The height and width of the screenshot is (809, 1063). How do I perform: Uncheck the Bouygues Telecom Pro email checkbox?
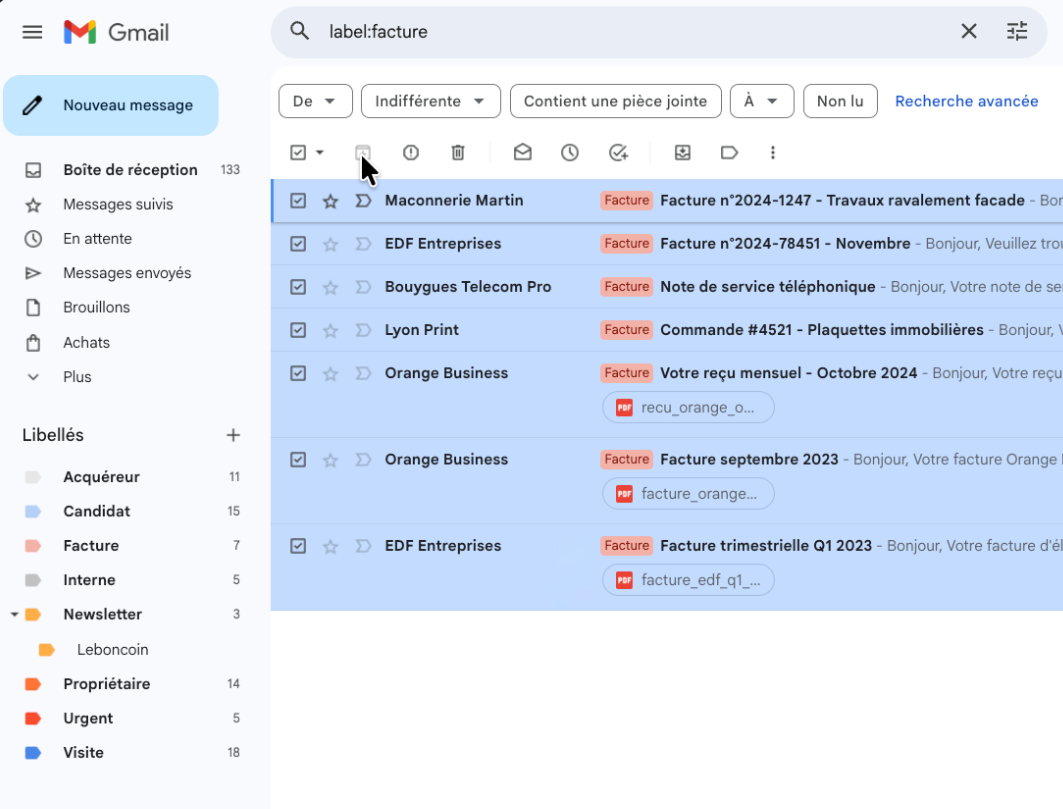pos(298,287)
